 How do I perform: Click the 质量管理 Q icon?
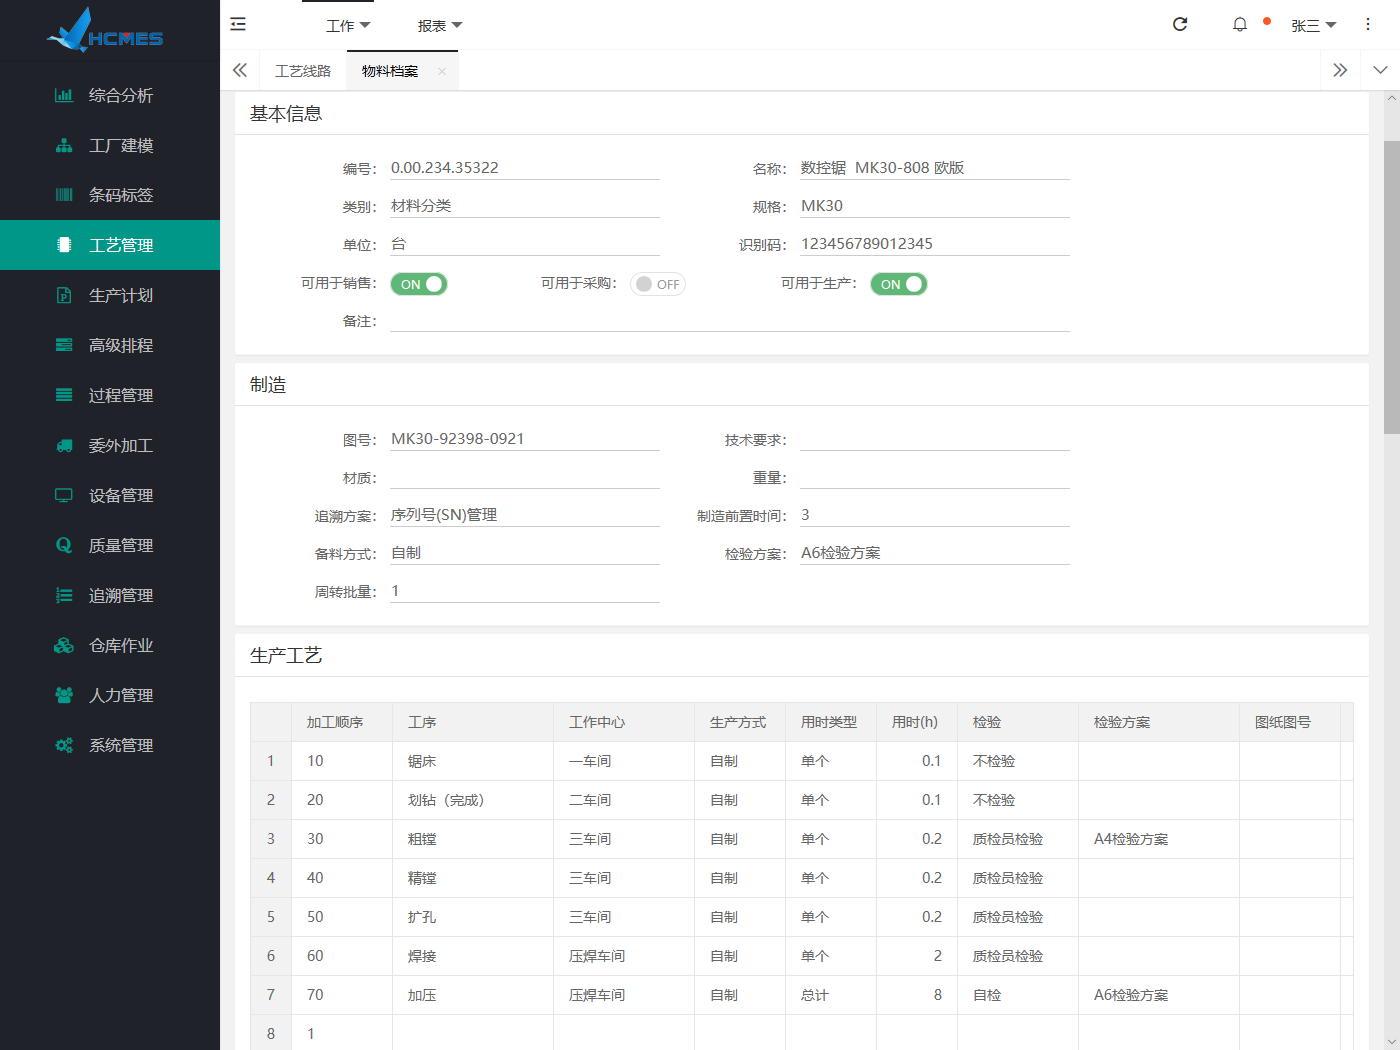(x=64, y=545)
